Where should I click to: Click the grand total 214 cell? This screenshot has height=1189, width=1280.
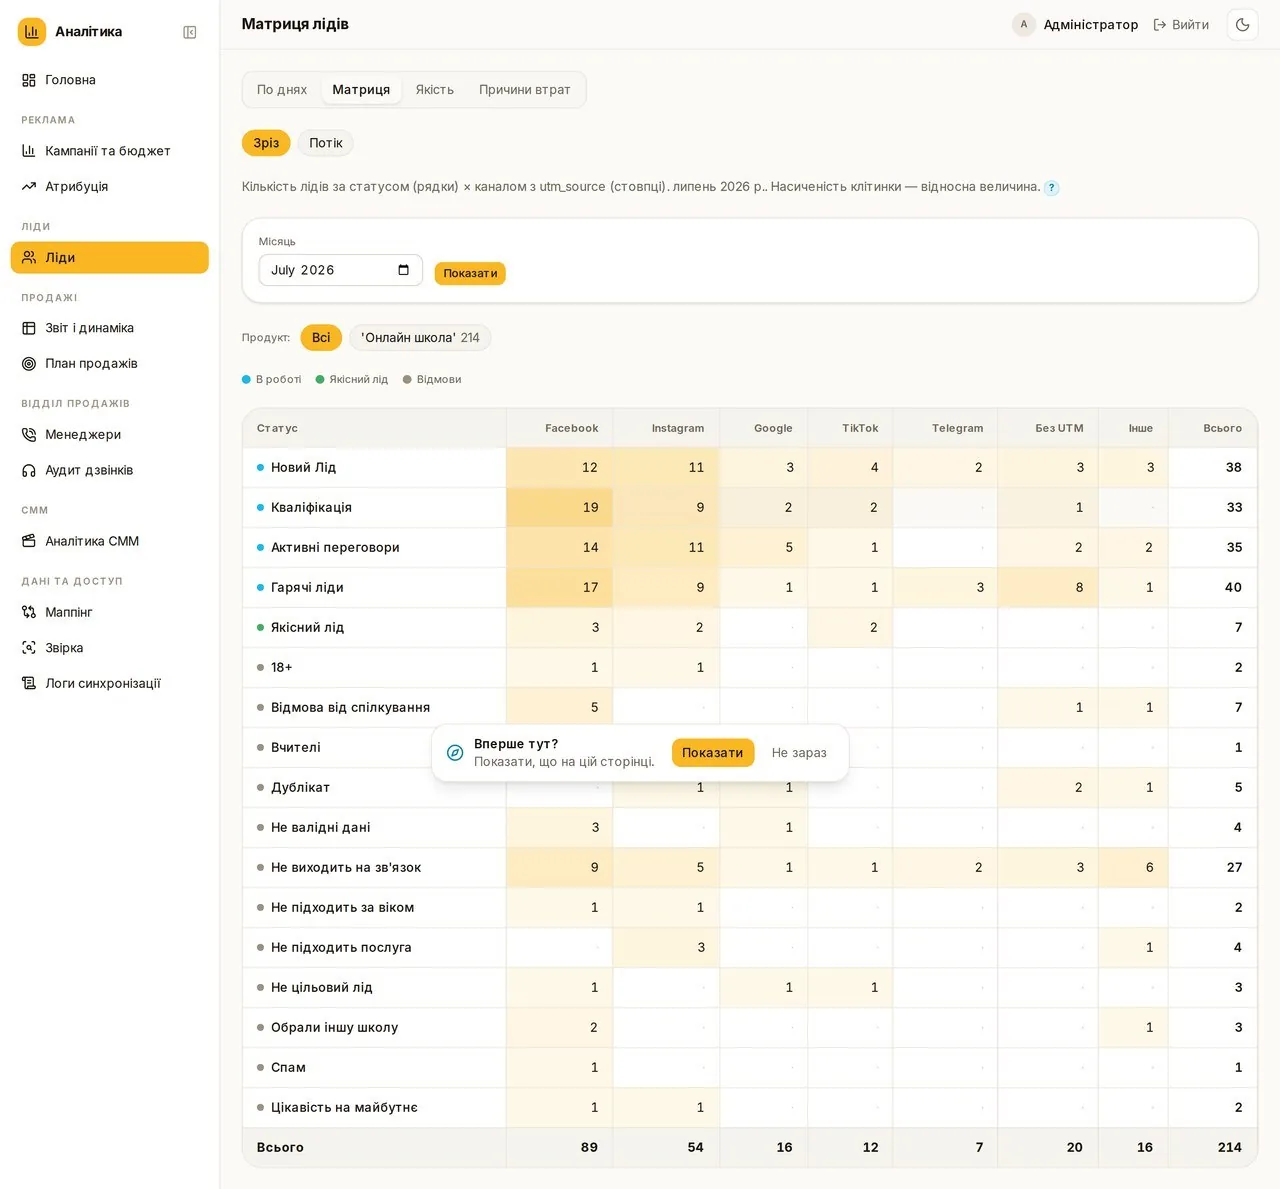click(1213, 1147)
